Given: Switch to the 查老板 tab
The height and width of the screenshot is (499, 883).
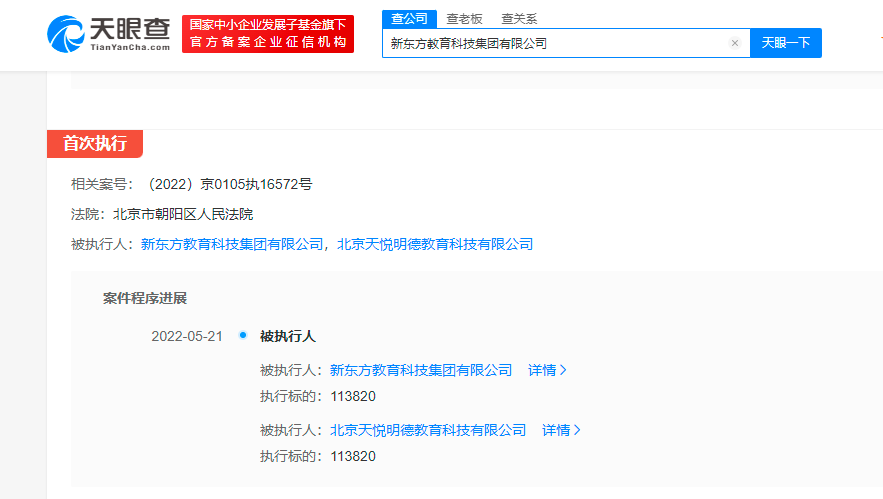Looking at the screenshot, I should click(x=464, y=18).
